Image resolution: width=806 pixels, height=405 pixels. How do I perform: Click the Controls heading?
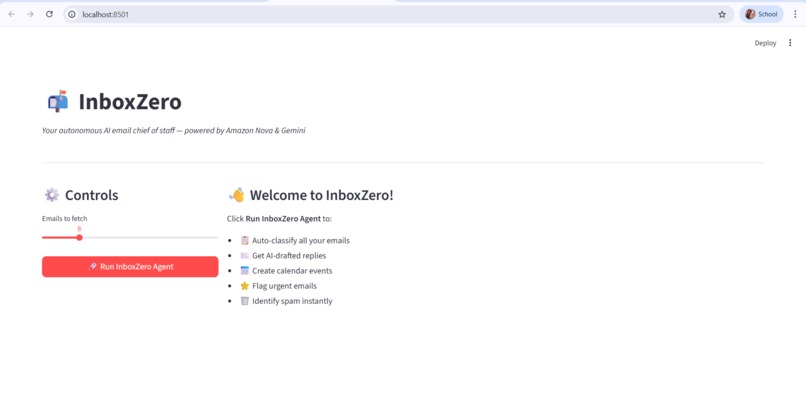coord(91,195)
